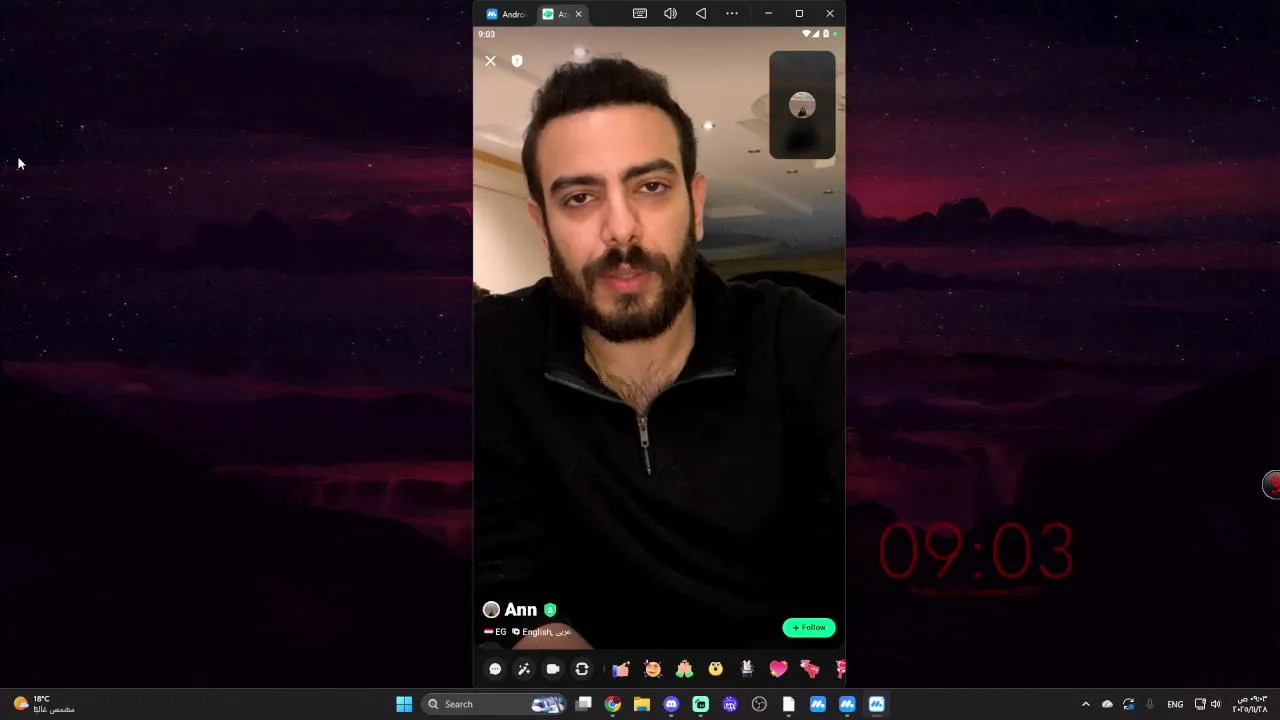
Task: Send the pink heart reaction
Action: point(778,669)
